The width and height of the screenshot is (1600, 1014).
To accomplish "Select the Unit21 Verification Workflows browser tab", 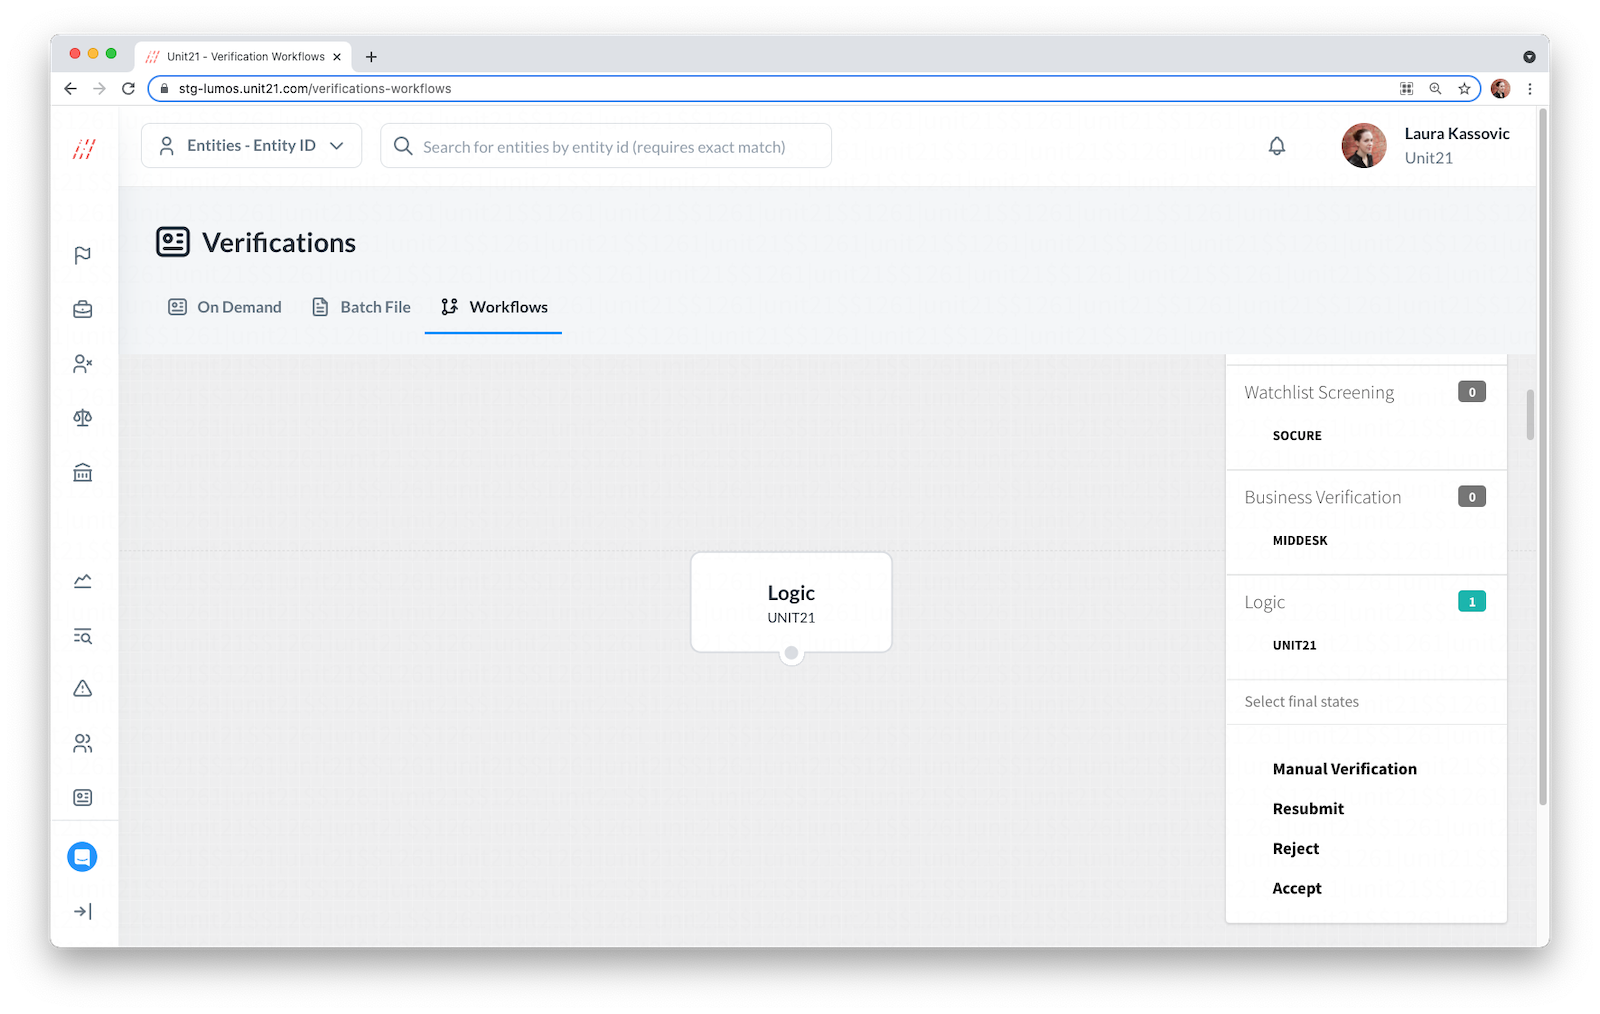I will (245, 57).
